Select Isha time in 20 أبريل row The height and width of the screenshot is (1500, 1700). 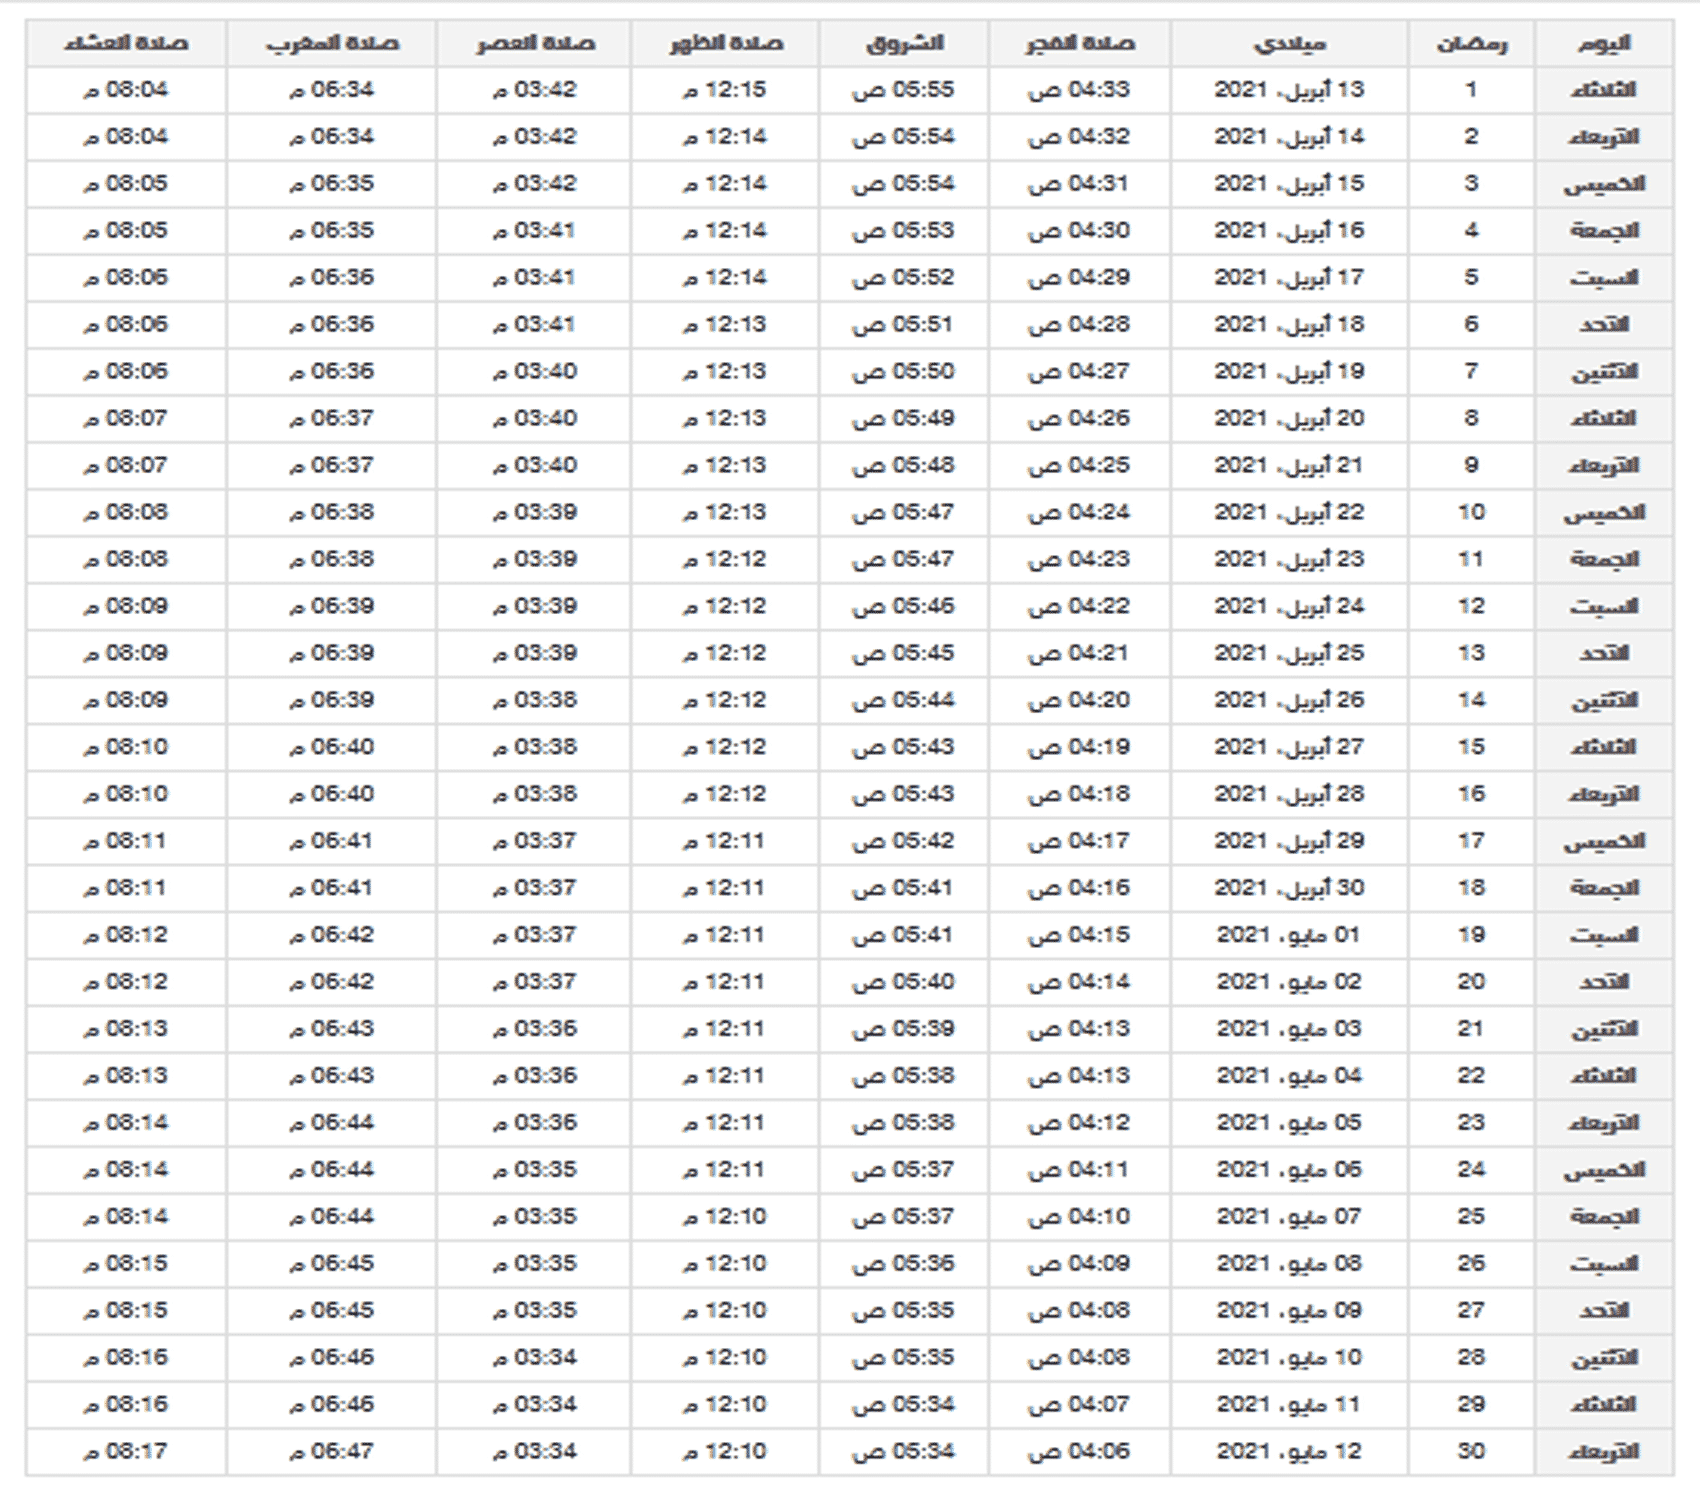(x=126, y=418)
